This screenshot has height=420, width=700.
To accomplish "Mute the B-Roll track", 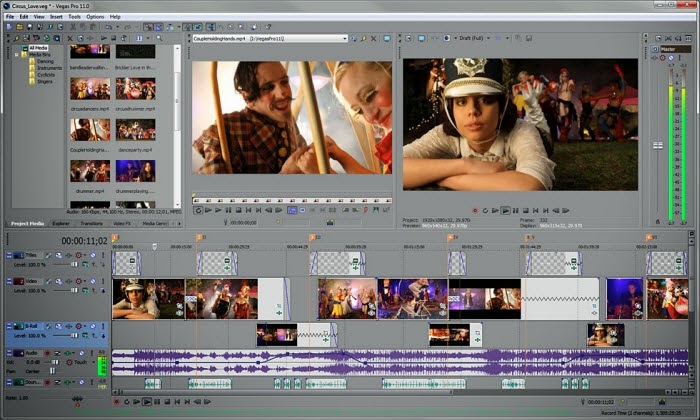I will pos(93,326).
